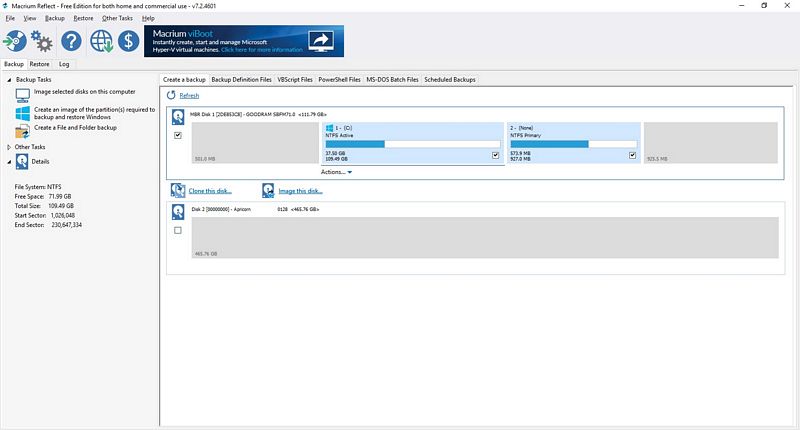Click the 'NTFS Primary' label on partition 2
Image resolution: width=800 pixels, height=430 pixels.
point(526,136)
